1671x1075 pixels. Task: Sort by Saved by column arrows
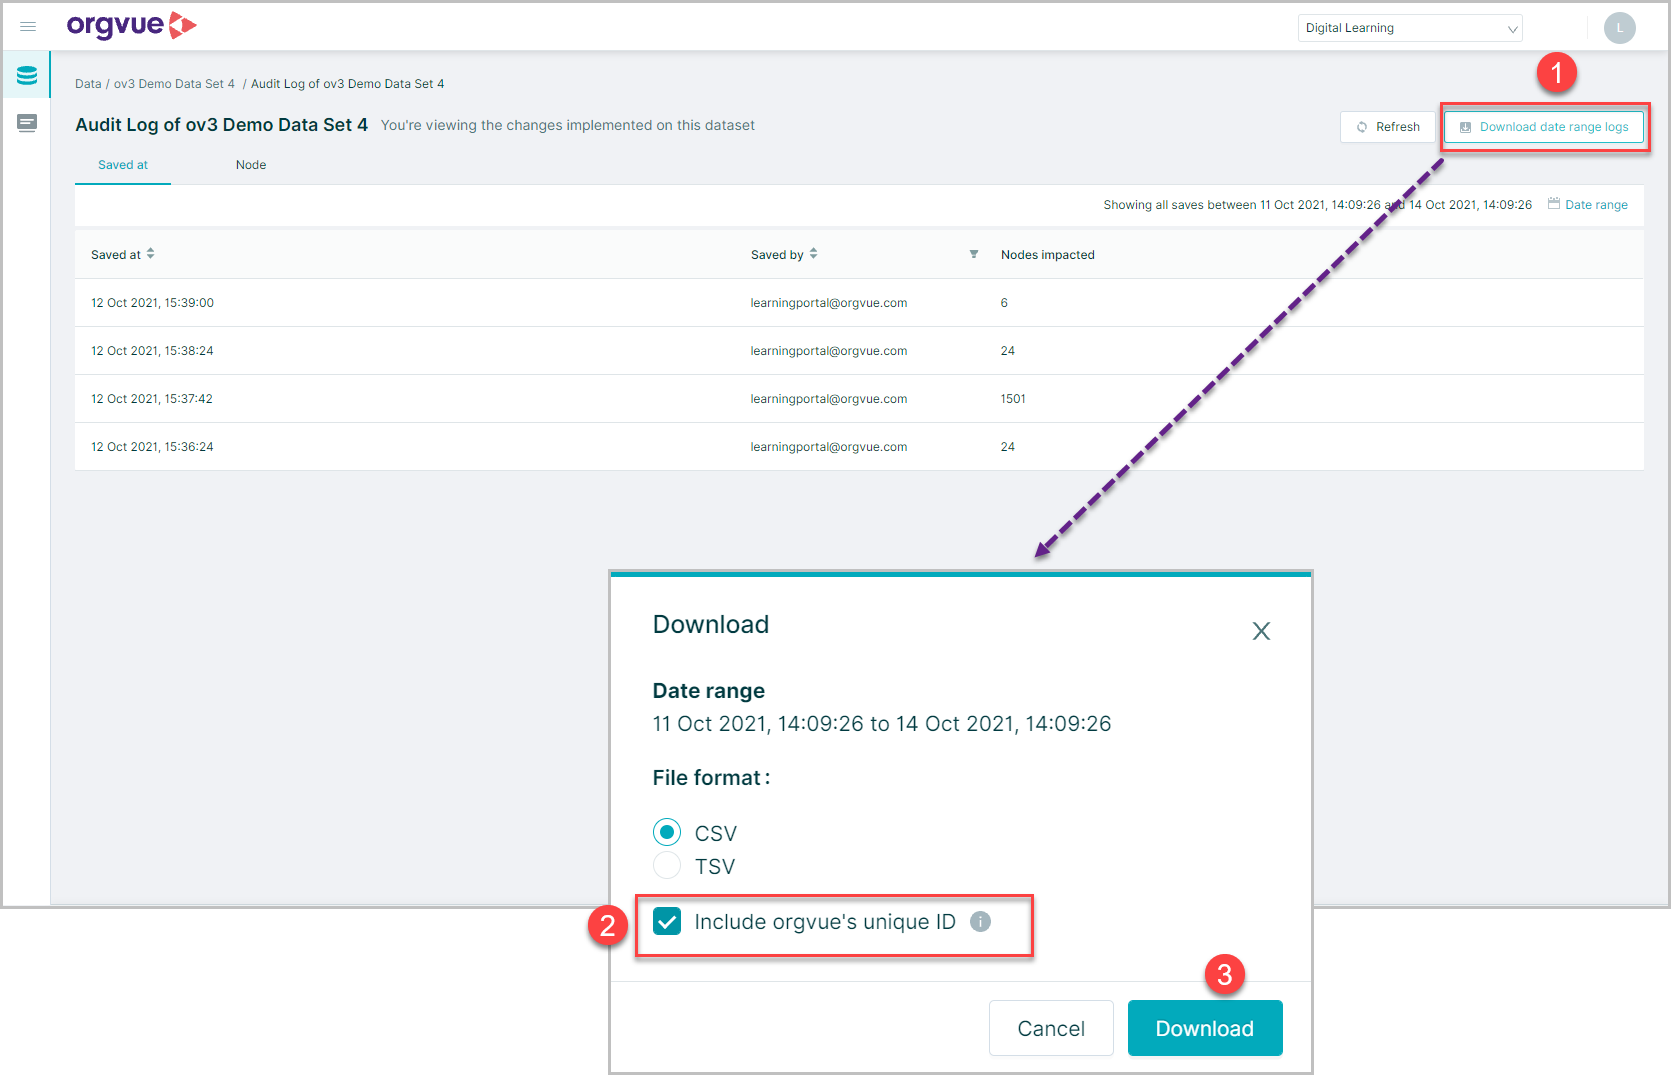point(814,254)
